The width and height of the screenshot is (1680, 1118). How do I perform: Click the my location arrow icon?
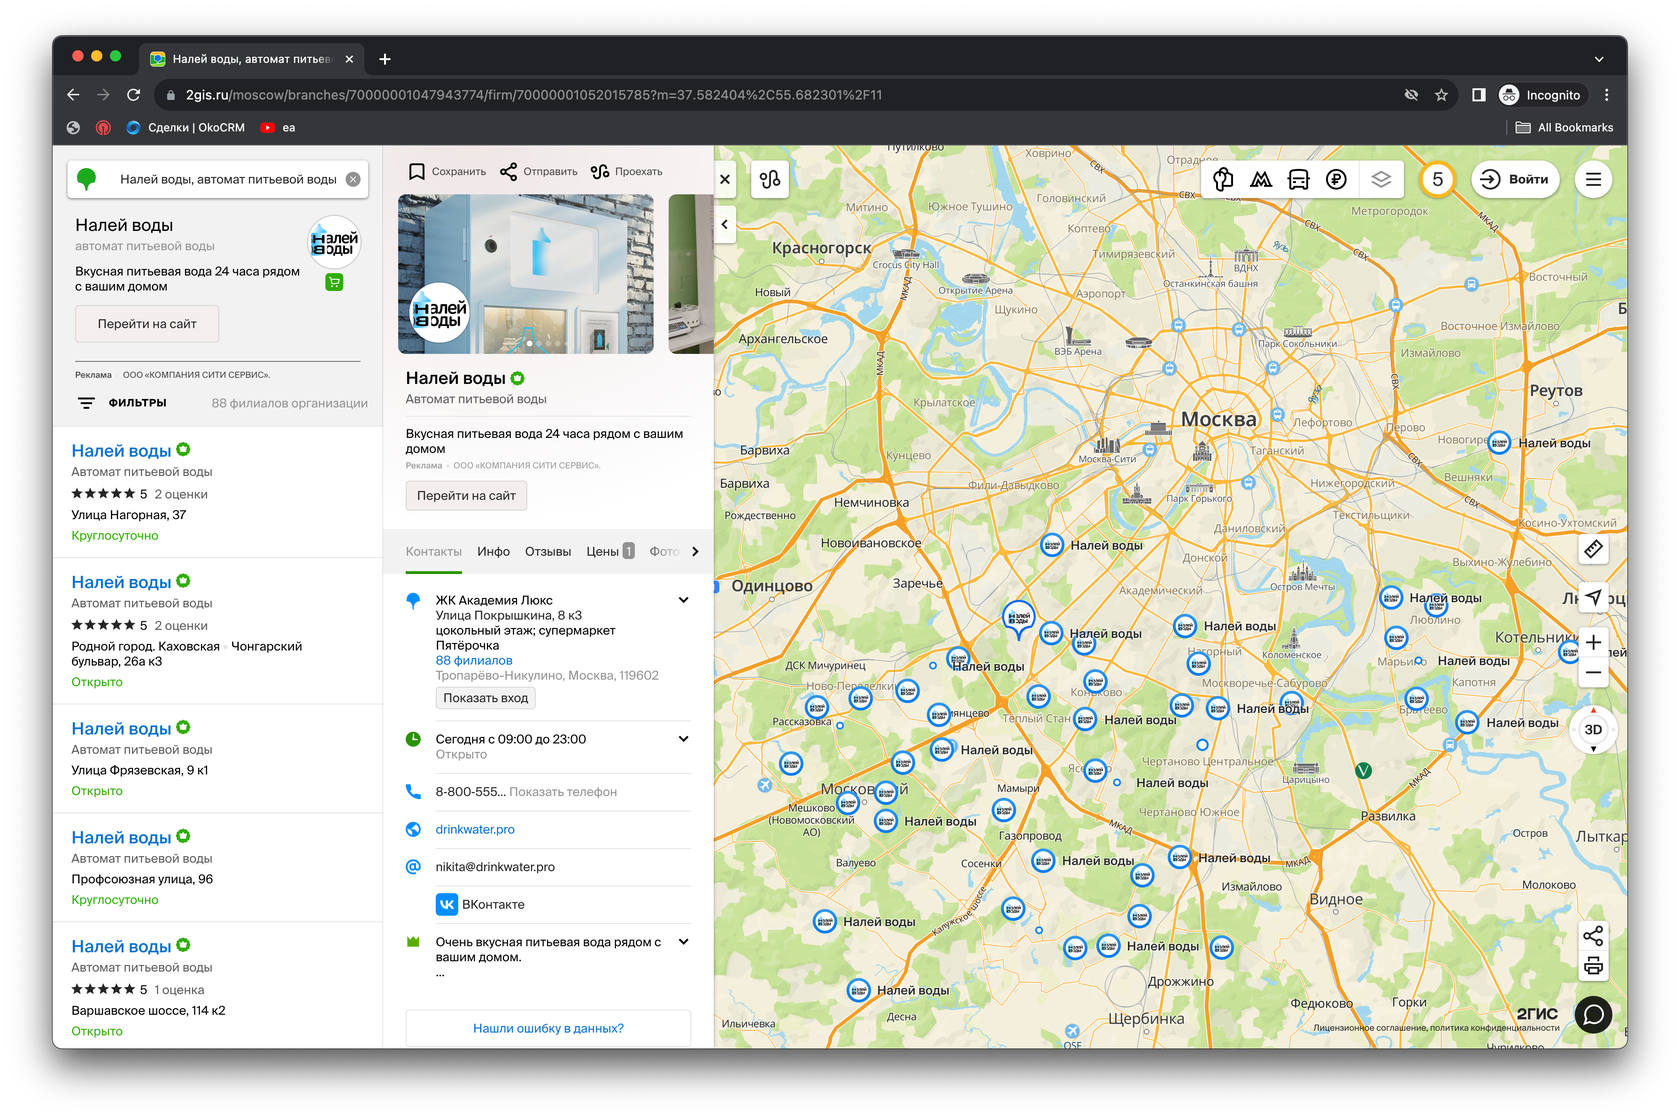pos(1593,597)
